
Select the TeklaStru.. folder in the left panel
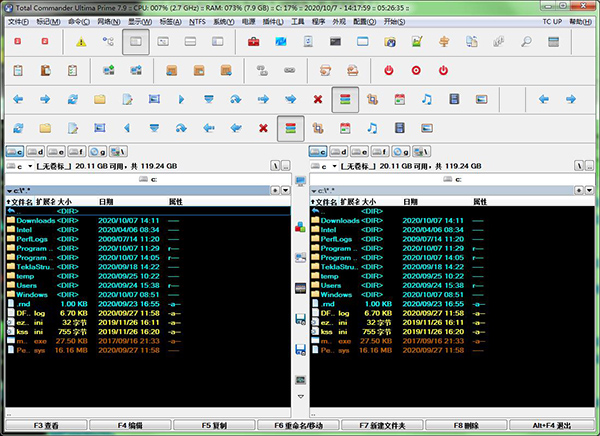pyautogui.click(x=148, y=267)
